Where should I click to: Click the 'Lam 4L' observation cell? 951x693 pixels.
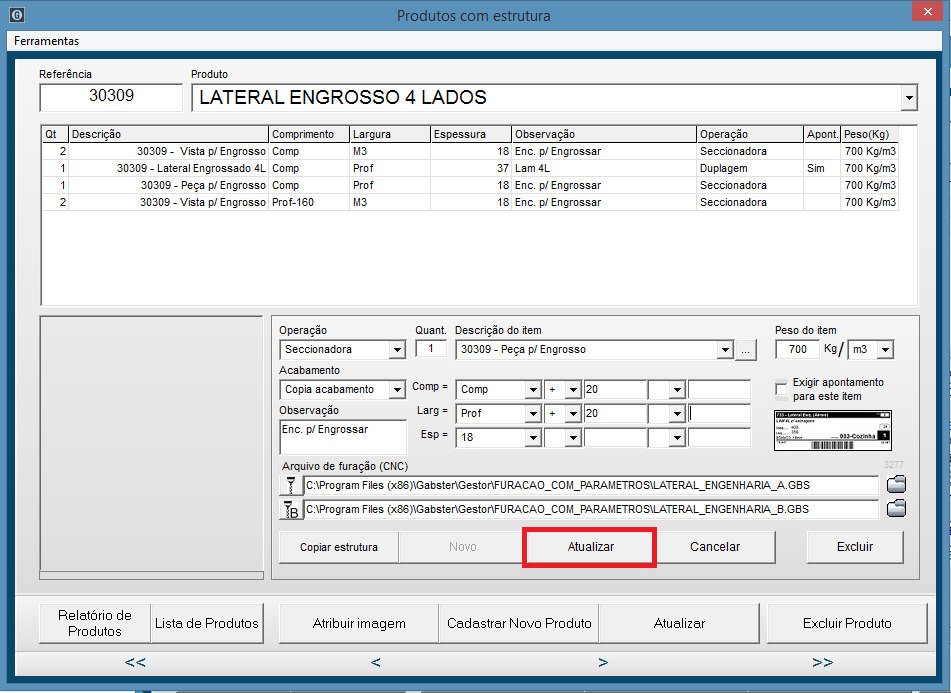point(604,169)
